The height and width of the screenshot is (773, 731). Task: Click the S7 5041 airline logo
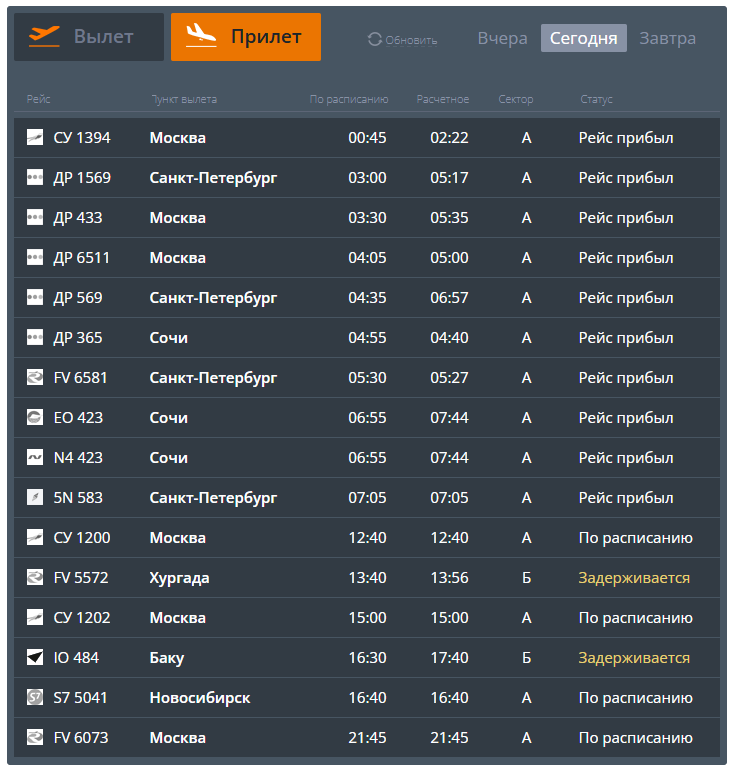click(x=35, y=698)
